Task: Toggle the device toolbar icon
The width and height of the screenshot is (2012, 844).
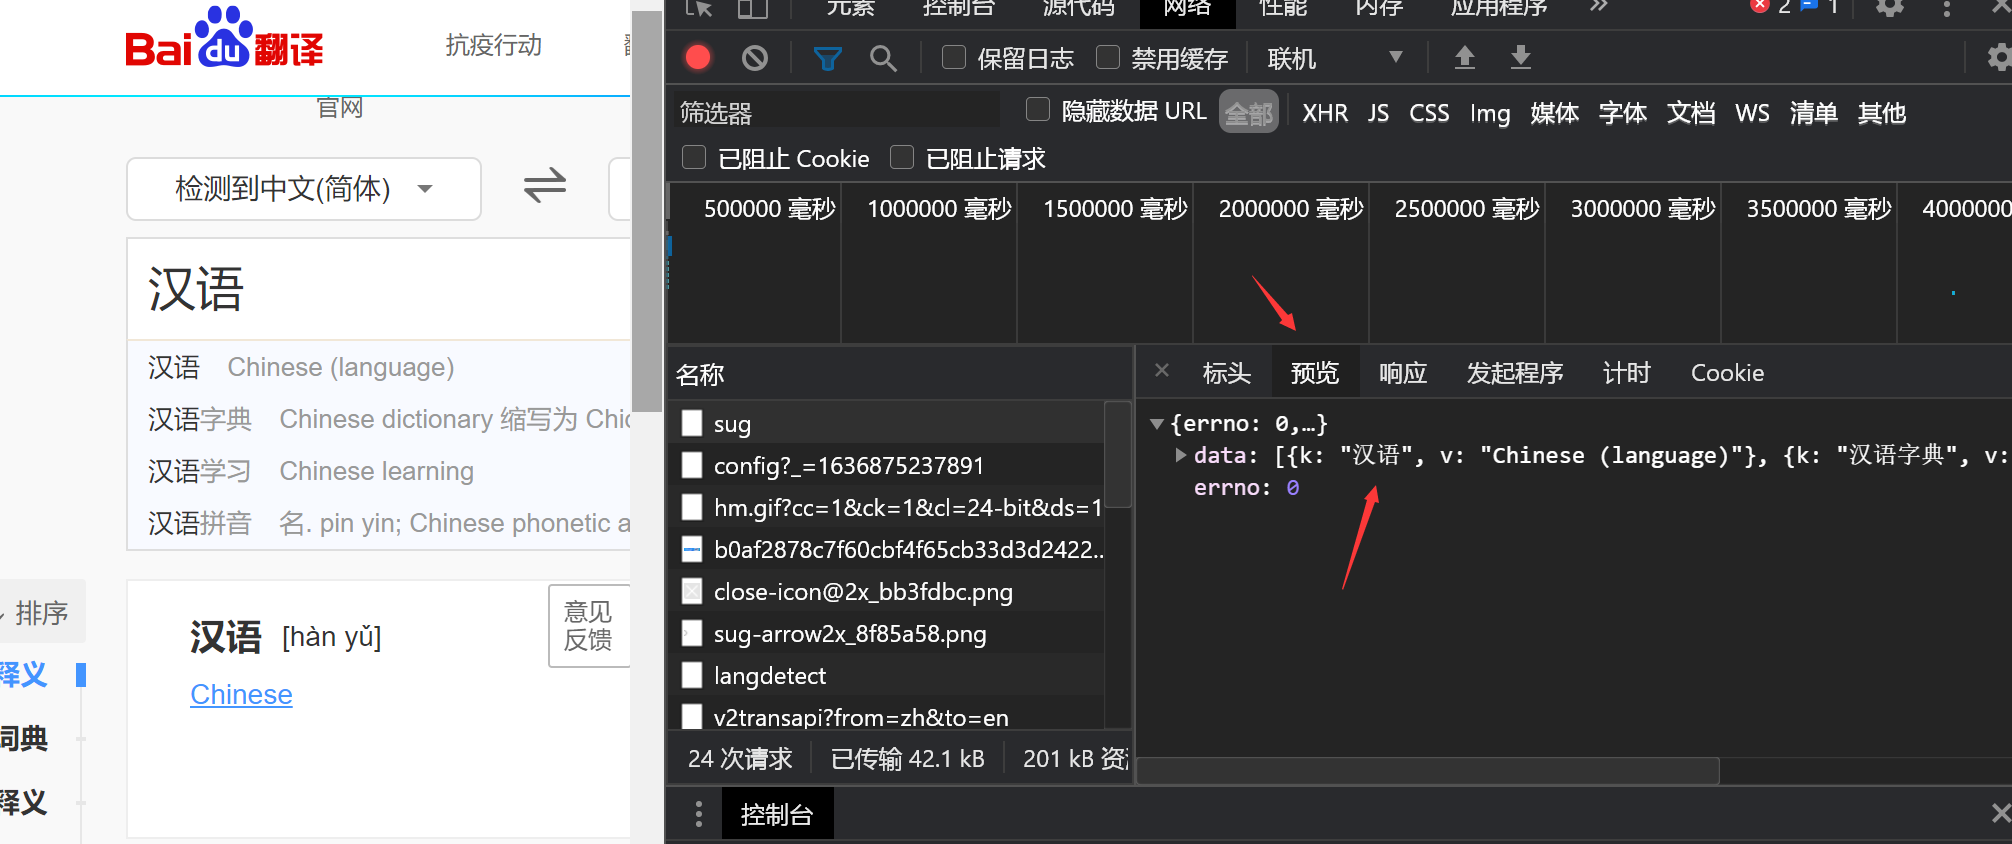Action: click(752, 8)
